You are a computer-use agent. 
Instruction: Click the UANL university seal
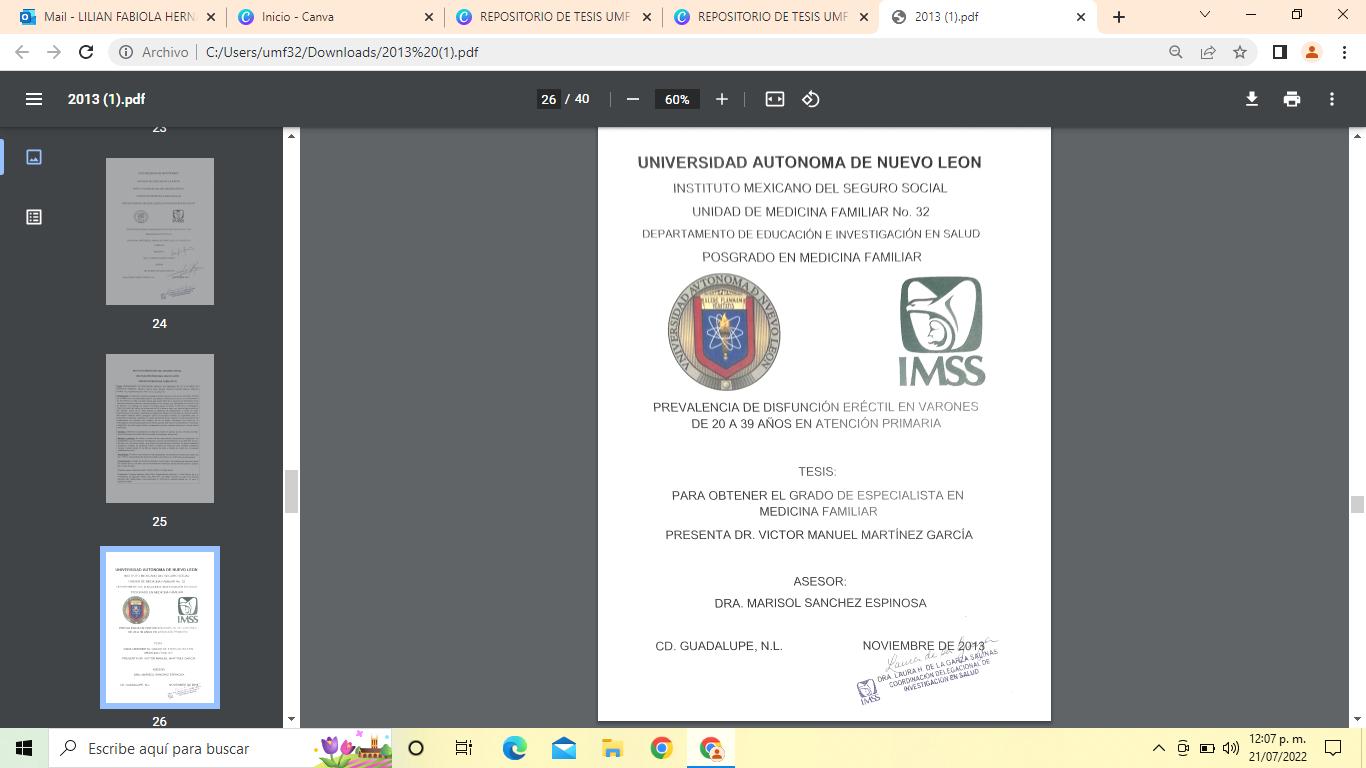point(724,332)
